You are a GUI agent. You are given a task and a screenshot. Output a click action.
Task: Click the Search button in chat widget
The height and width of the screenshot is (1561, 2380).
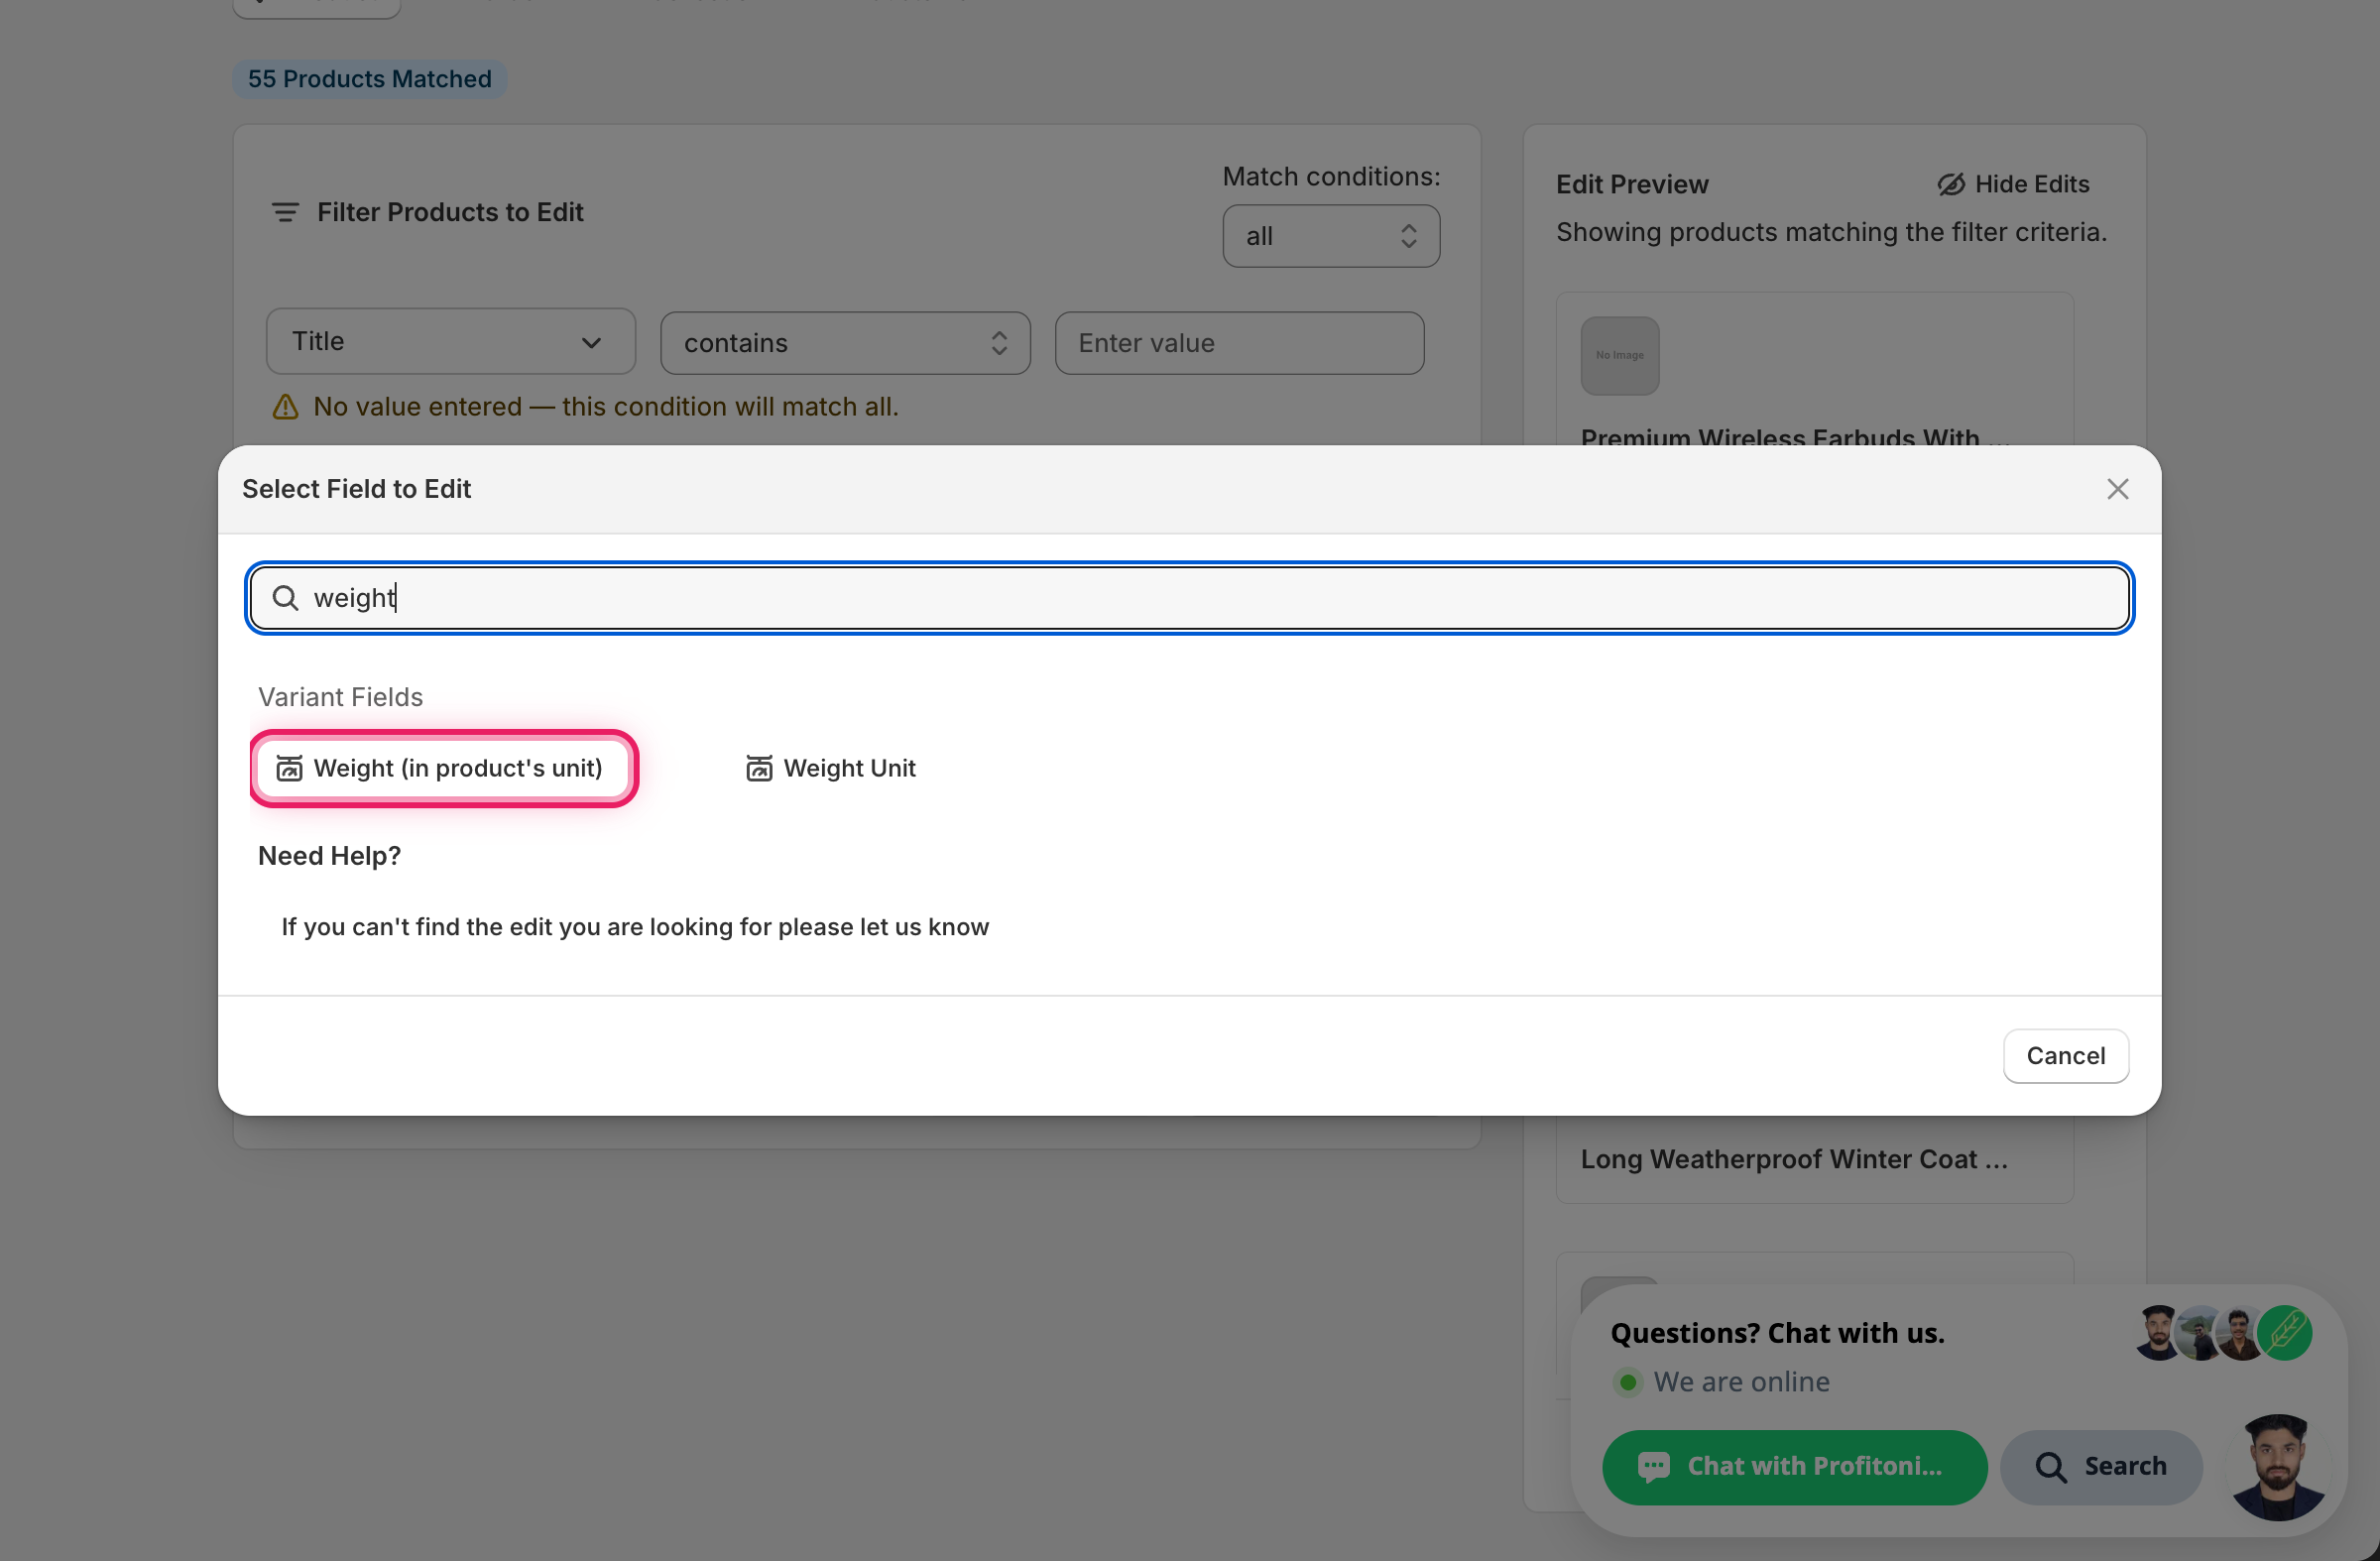pyautogui.click(x=2101, y=1467)
